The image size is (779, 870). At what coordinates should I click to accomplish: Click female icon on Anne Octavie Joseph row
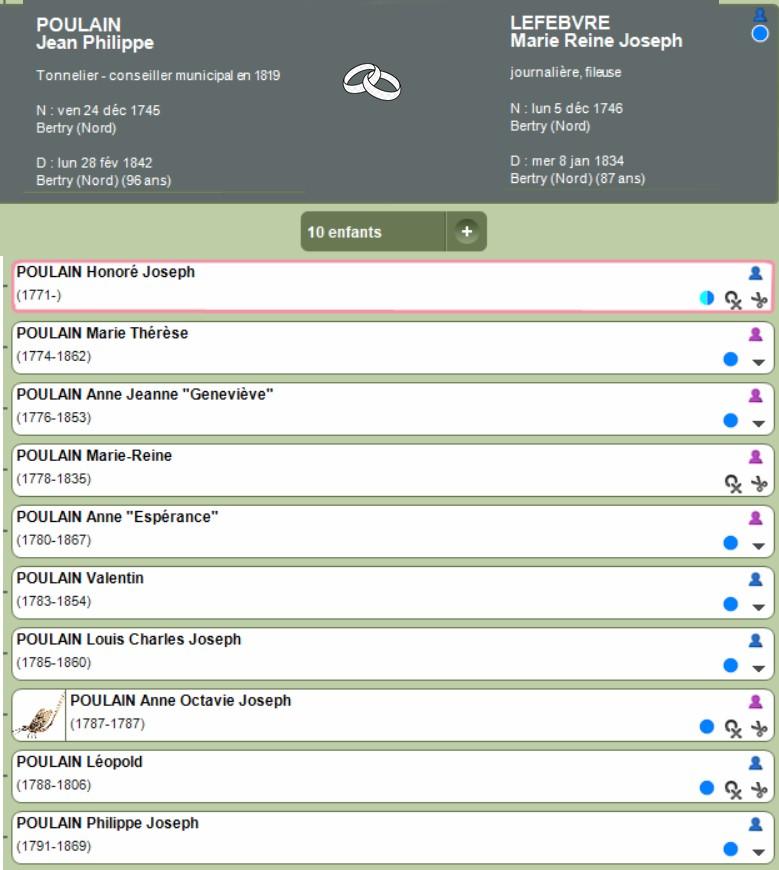[x=755, y=702]
